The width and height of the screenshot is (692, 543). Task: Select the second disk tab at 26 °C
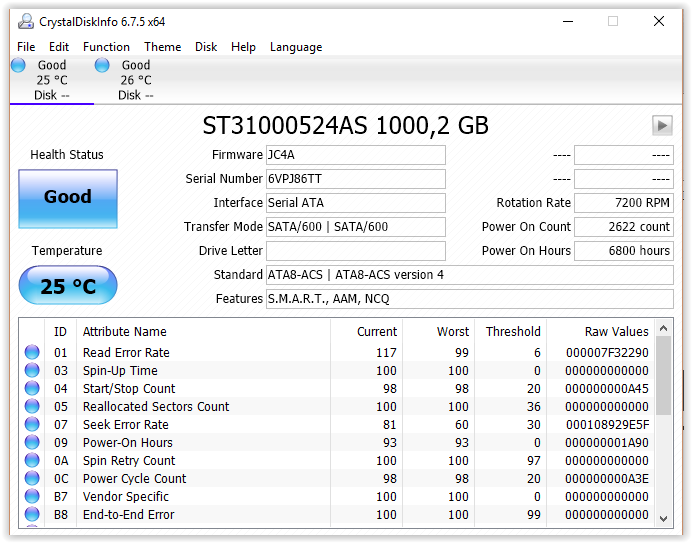click(135, 80)
